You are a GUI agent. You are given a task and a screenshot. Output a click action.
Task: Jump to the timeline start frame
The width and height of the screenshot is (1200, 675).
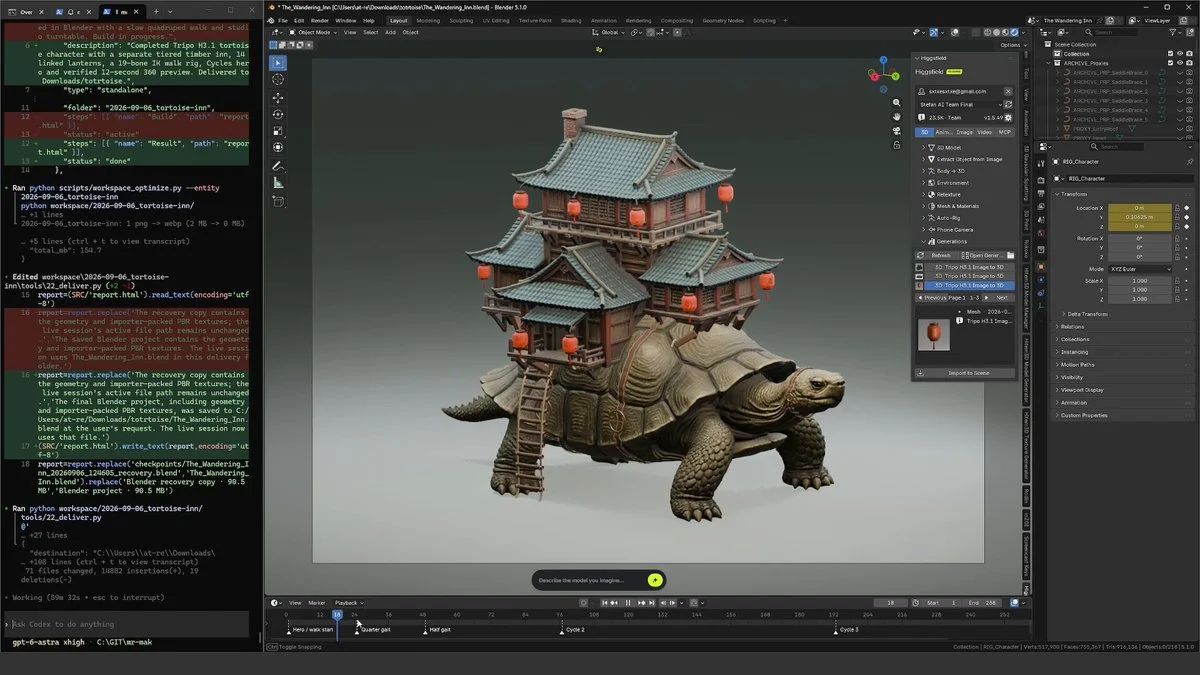click(604, 603)
